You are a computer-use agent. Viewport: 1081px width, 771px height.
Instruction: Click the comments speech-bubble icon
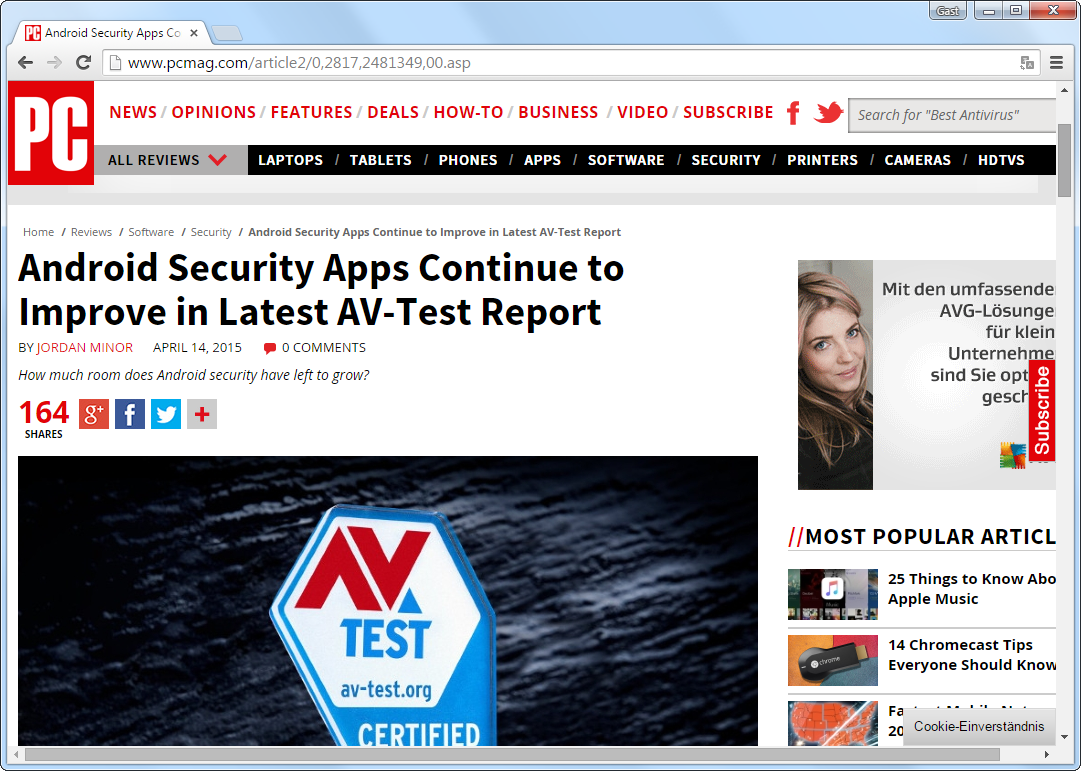coord(269,347)
